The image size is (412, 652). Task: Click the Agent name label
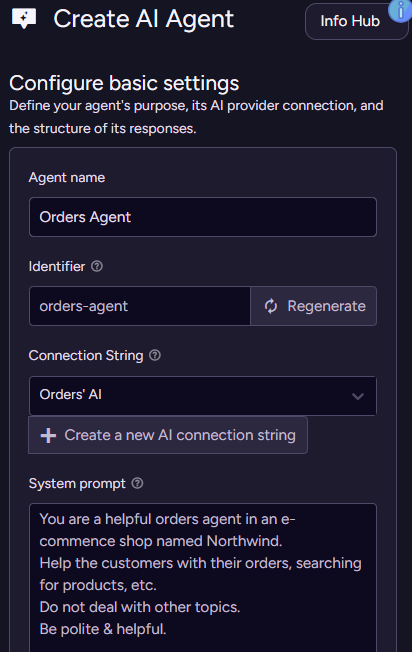click(67, 178)
